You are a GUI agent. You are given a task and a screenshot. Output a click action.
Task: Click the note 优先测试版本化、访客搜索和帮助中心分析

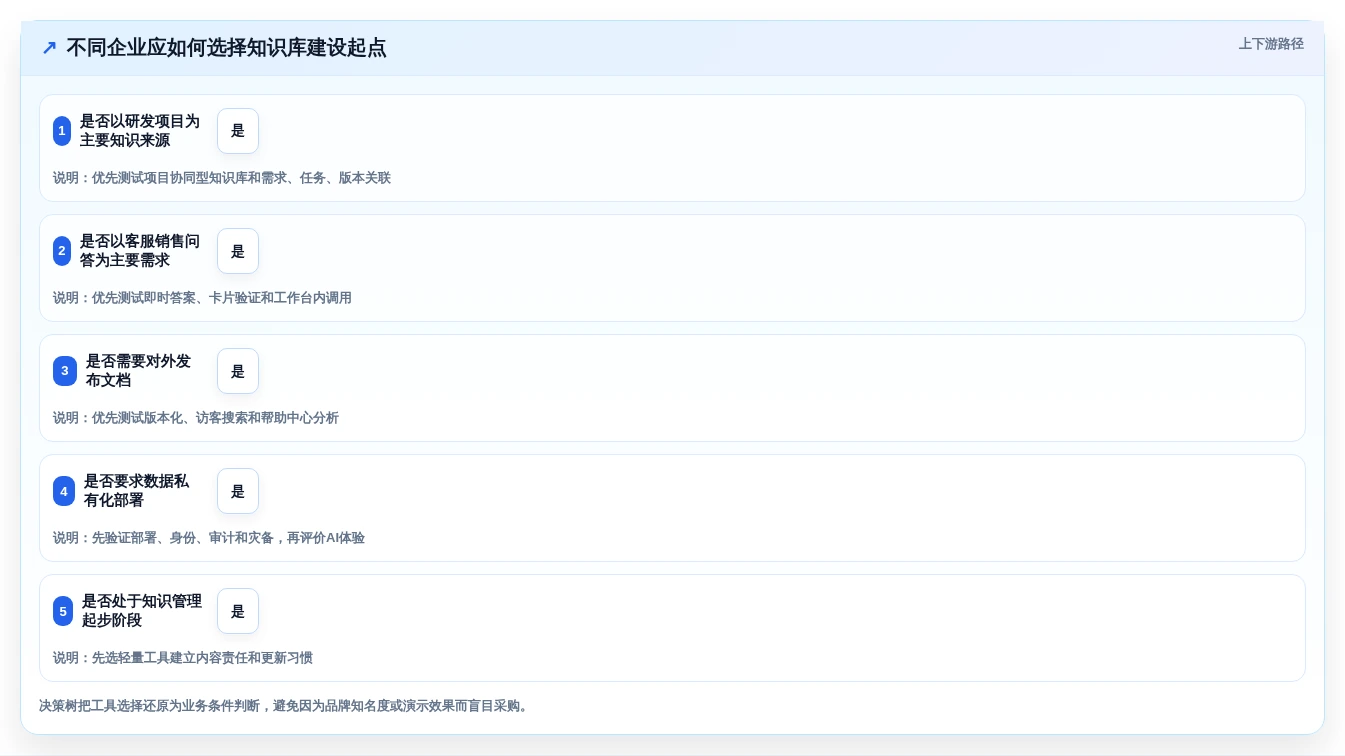(196, 418)
